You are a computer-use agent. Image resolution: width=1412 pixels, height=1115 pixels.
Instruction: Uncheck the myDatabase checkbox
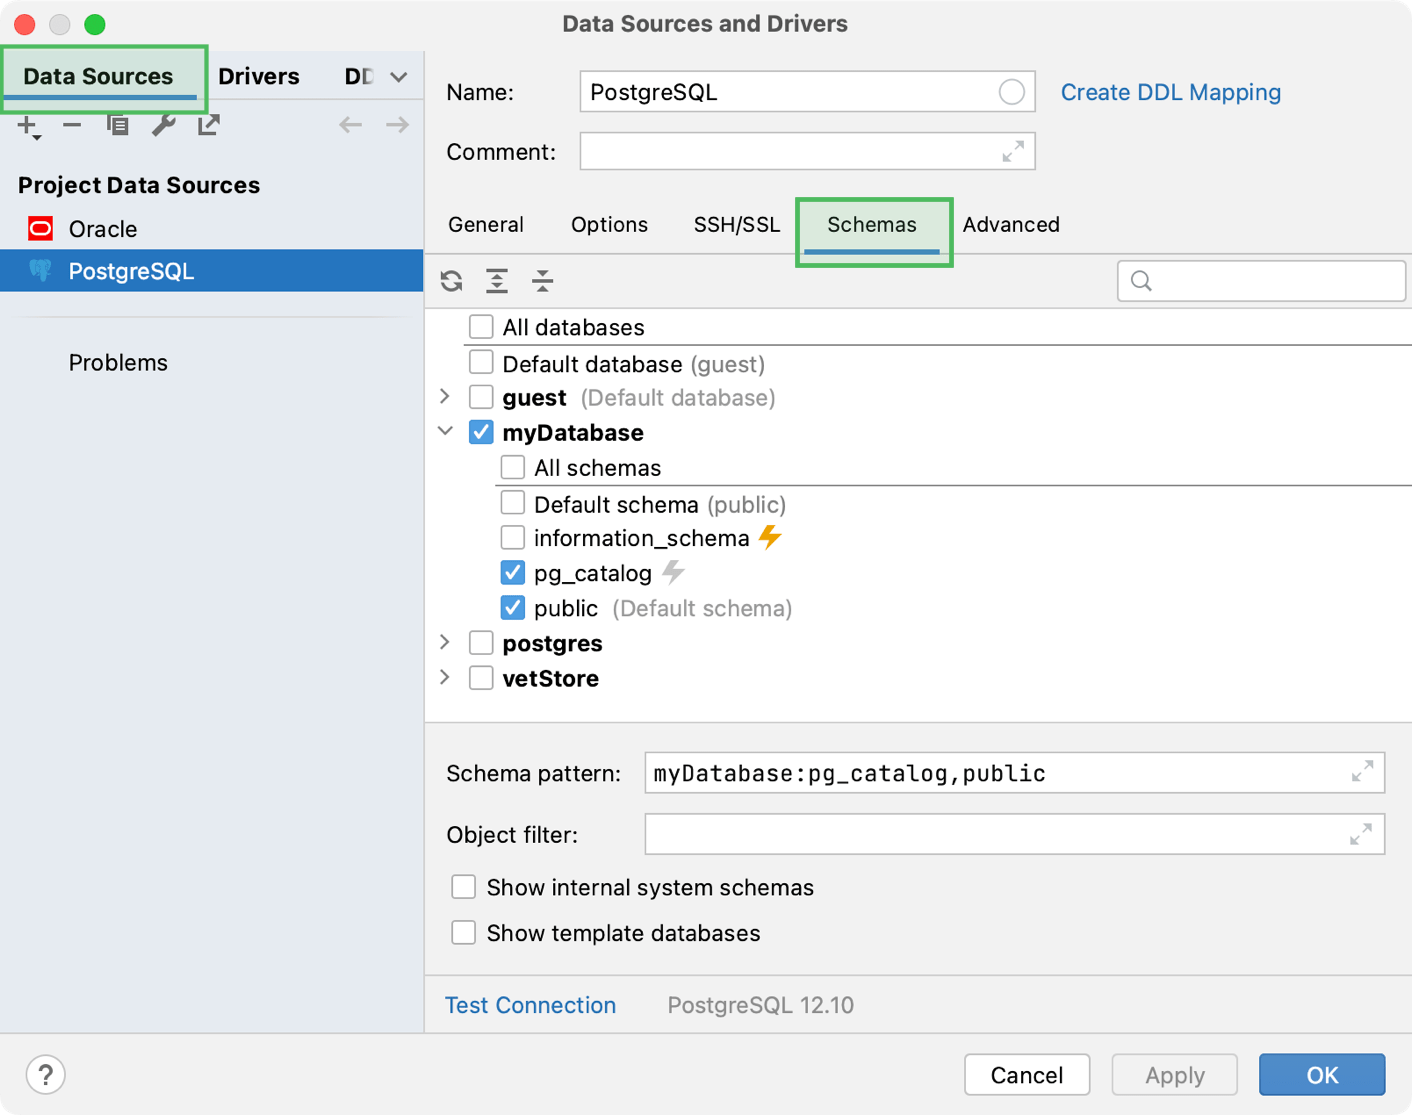[481, 432]
